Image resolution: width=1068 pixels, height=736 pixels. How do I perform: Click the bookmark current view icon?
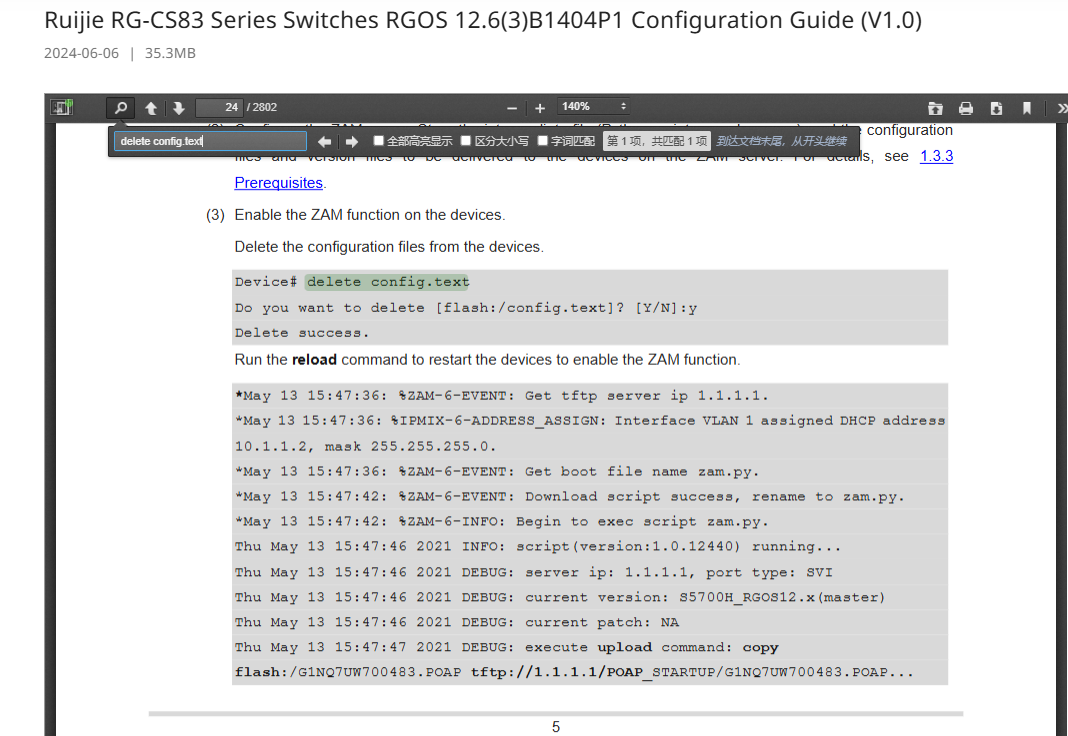coord(1027,108)
